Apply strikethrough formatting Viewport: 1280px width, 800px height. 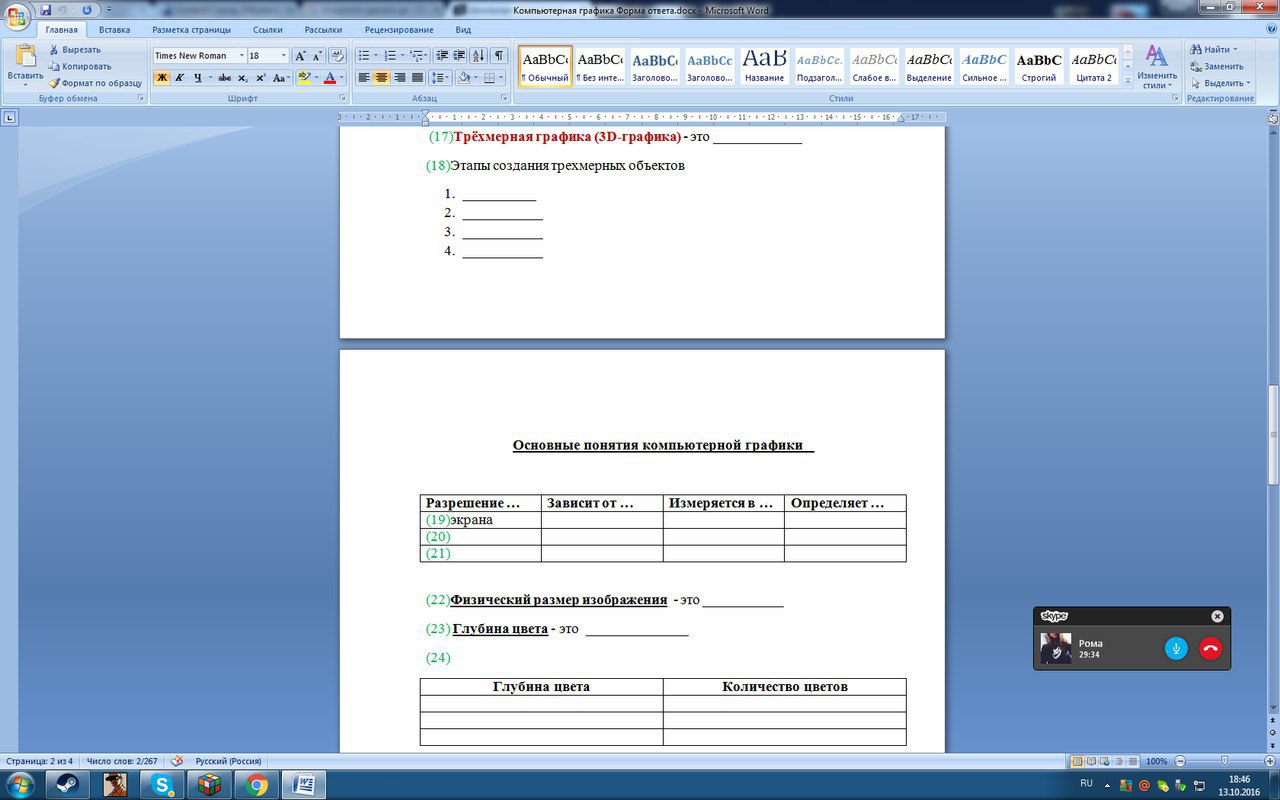[x=224, y=78]
